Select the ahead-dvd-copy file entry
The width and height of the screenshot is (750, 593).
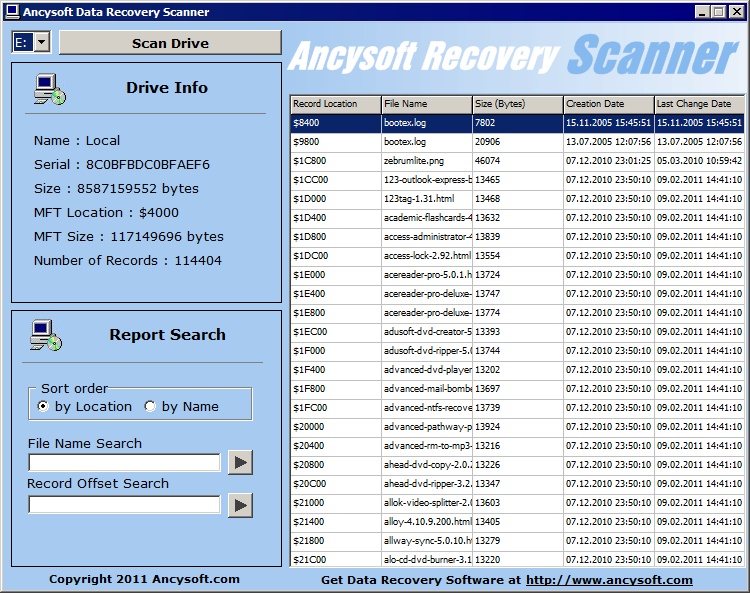pyautogui.click(x=427, y=465)
